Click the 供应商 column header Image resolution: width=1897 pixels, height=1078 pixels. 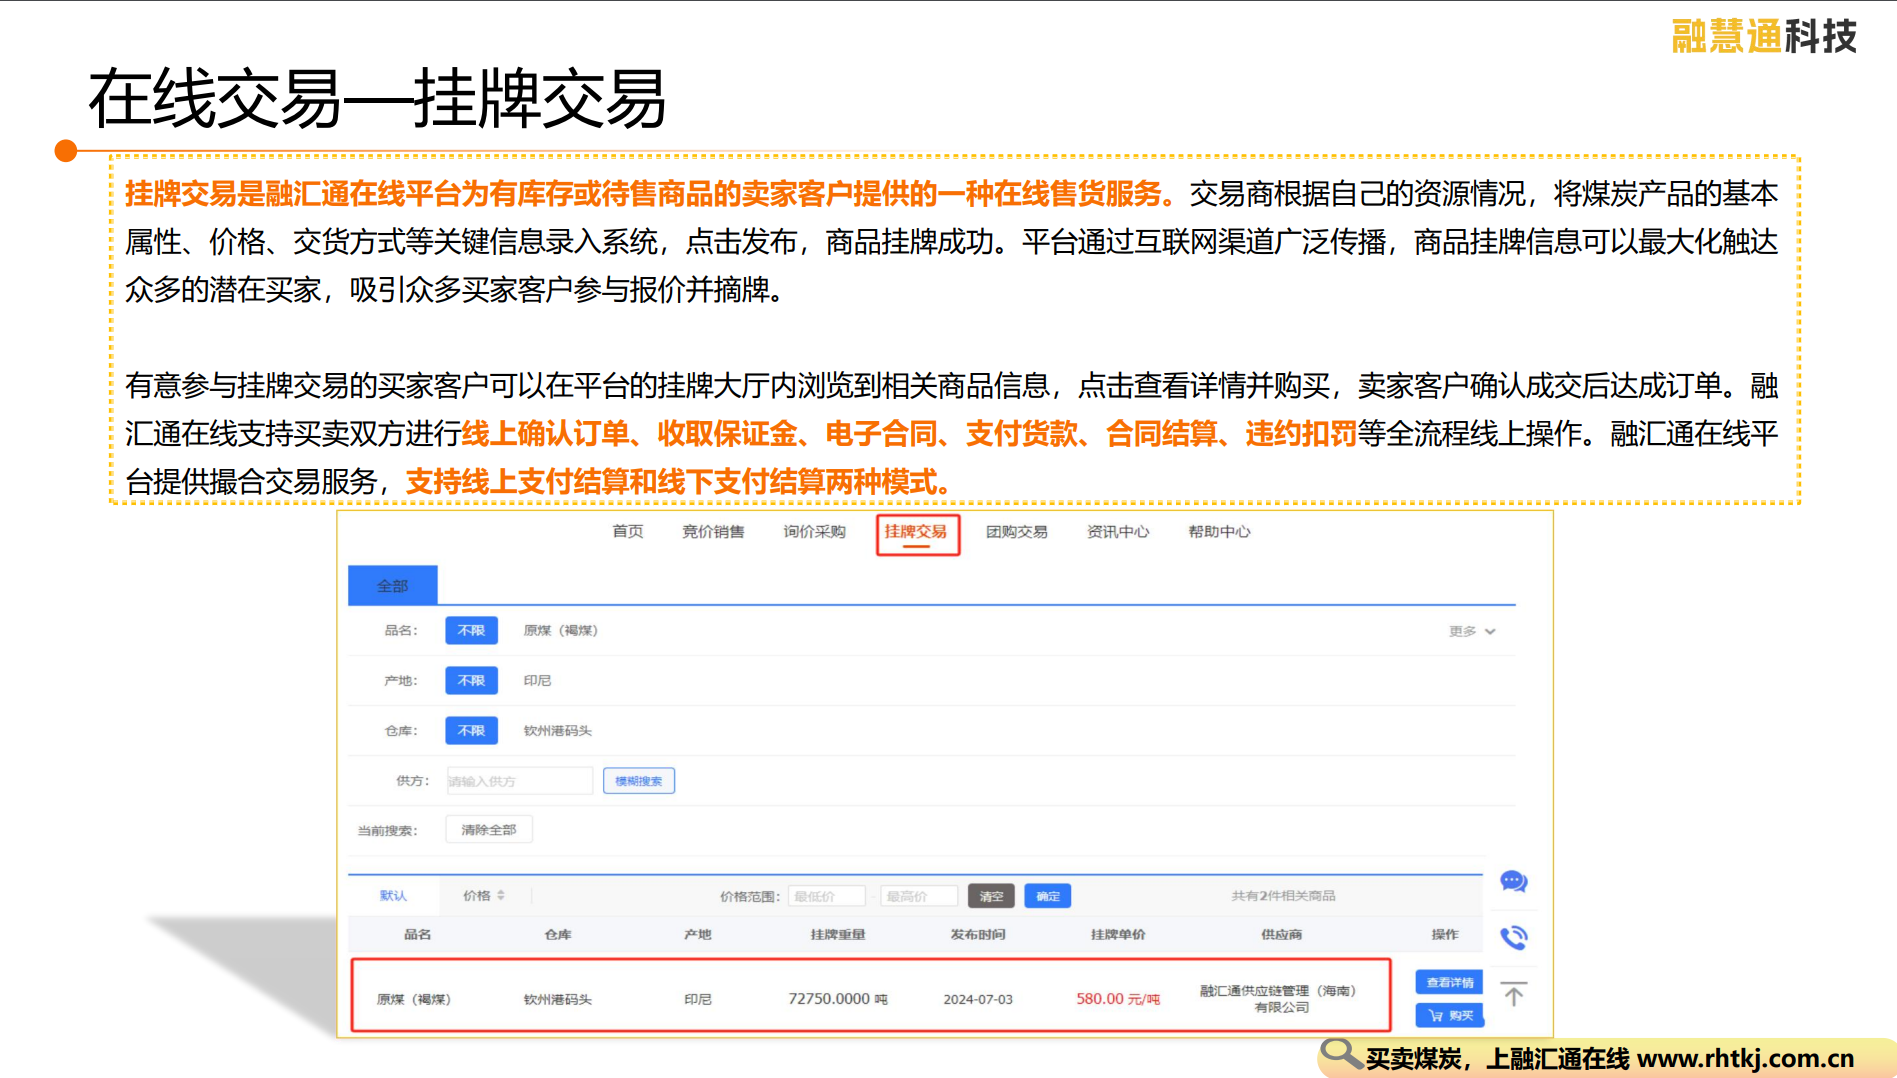click(1281, 934)
